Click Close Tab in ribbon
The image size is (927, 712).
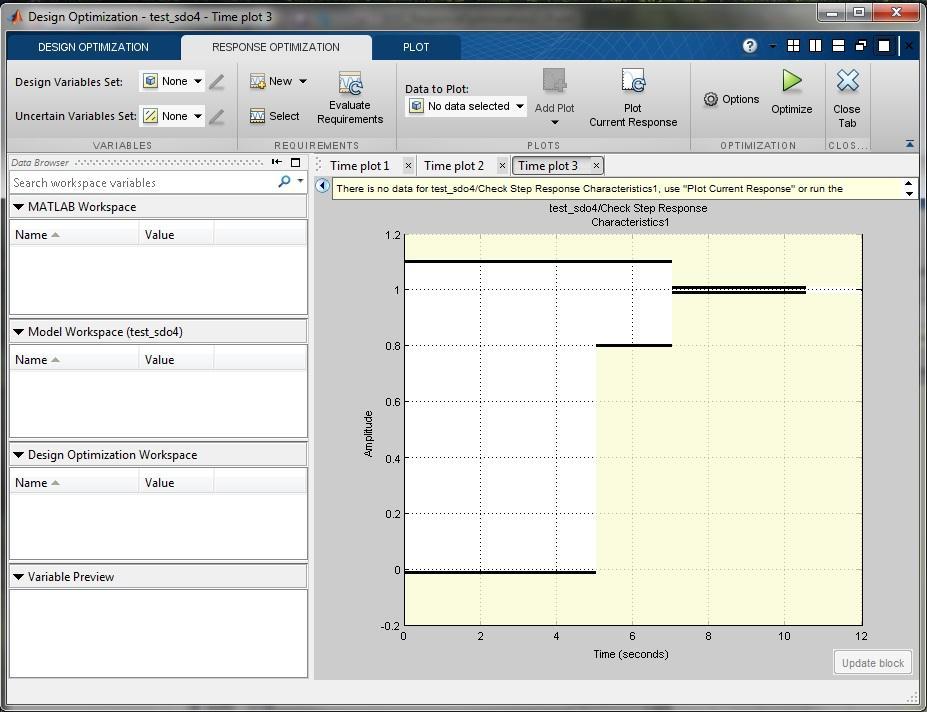(x=847, y=98)
